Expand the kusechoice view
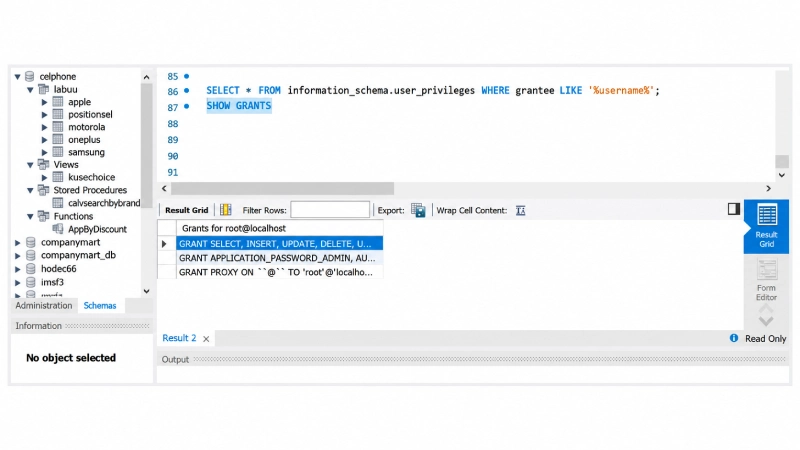The height and width of the screenshot is (450, 800). pos(44,178)
